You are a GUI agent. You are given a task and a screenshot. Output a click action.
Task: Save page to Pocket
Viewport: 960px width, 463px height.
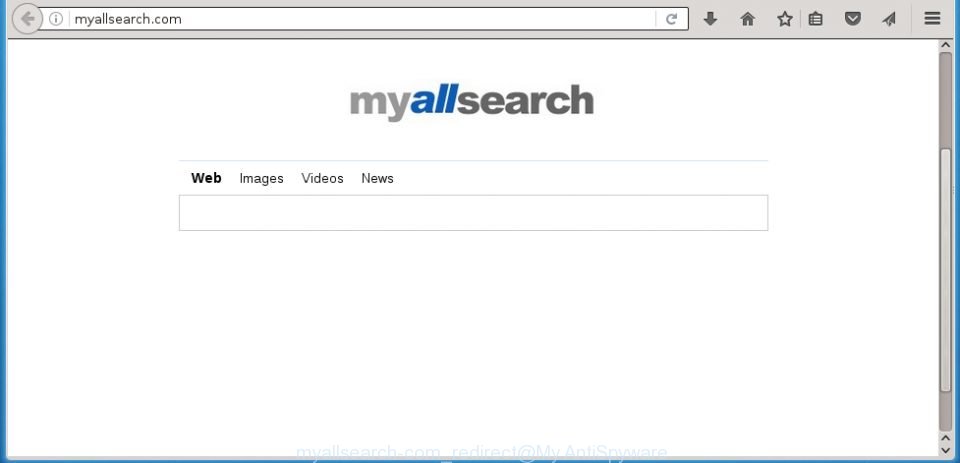853,19
